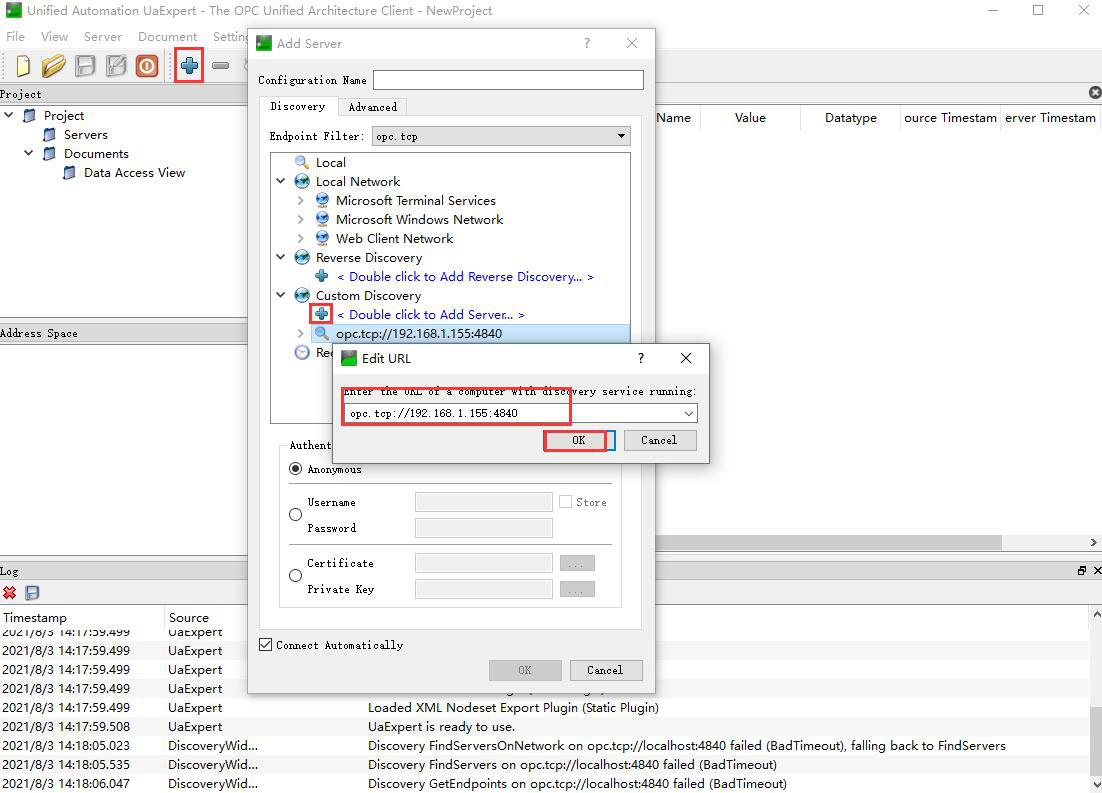
Task: Open the Server menu
Action: pos(103,37)
